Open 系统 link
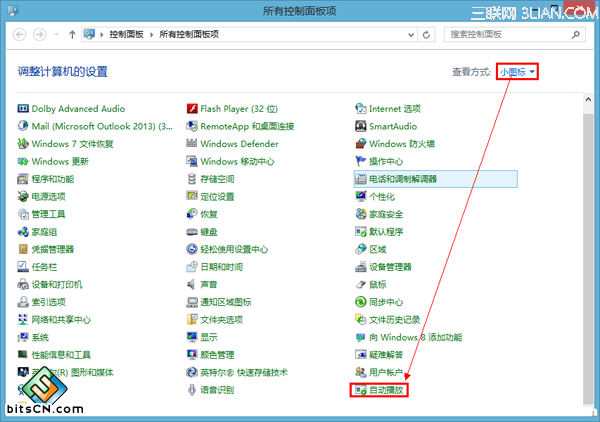This screenshot has height=422, width=600. 40,337
